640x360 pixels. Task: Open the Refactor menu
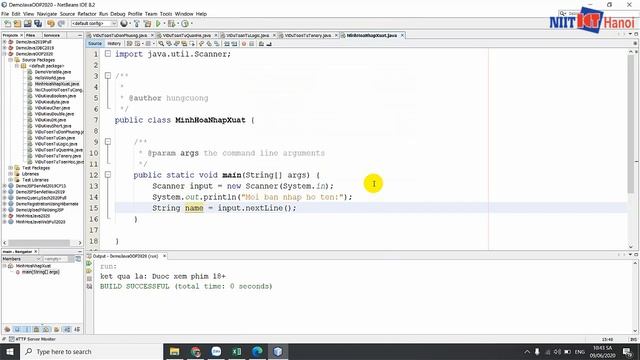pyautogui.click(x=87, y=14)
